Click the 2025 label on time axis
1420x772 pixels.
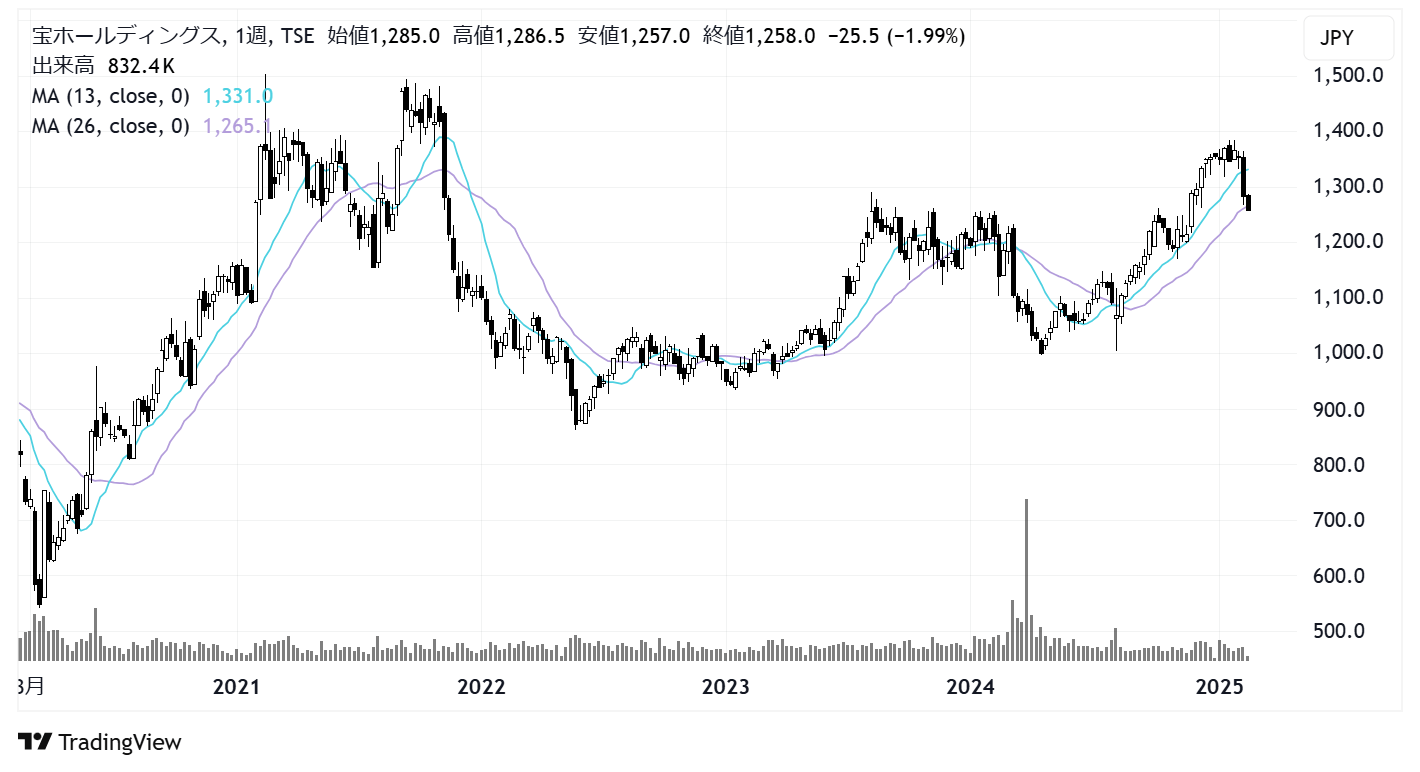coord(1219,688)
